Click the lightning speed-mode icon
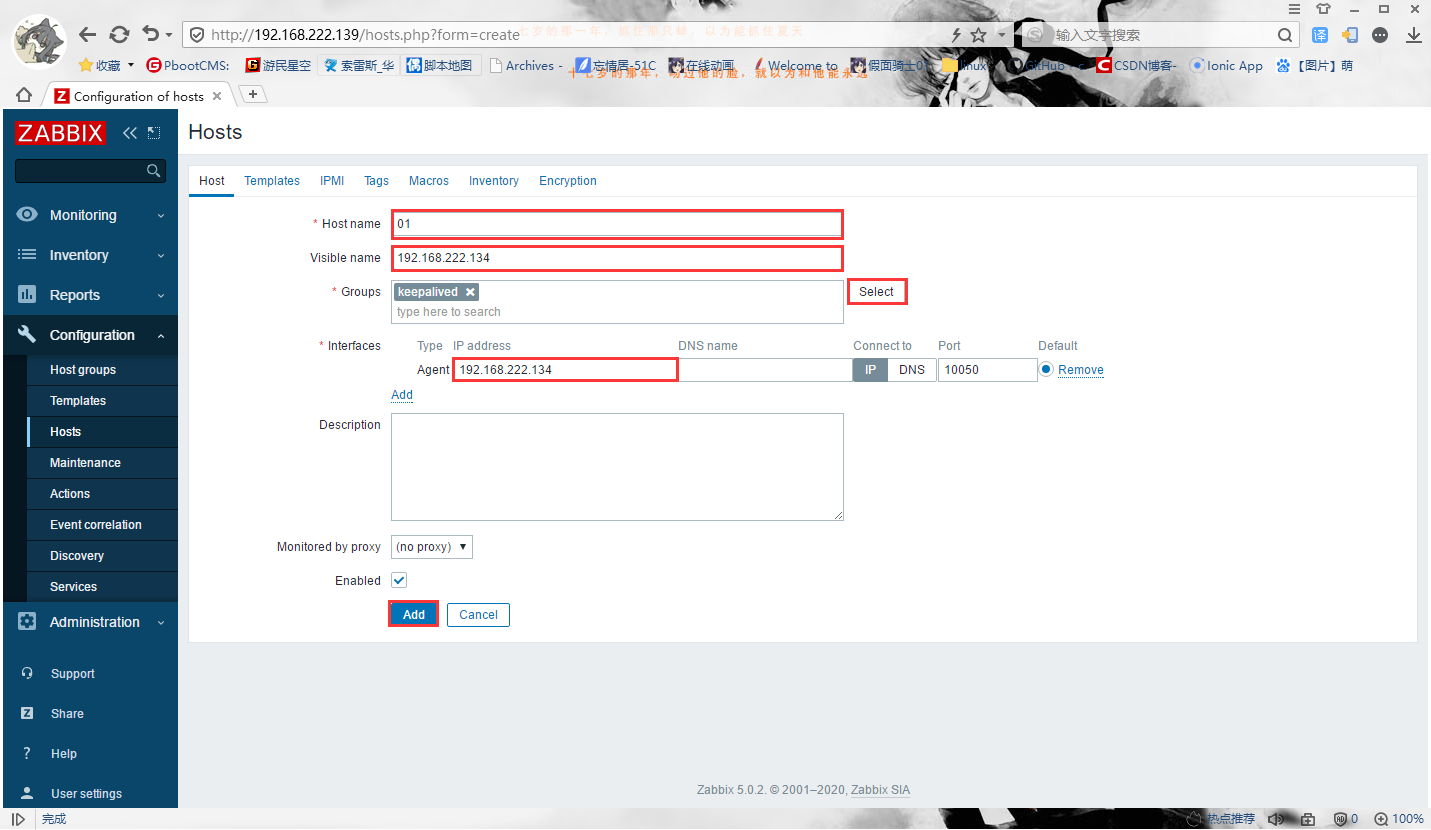 click(x=956, y=35)
